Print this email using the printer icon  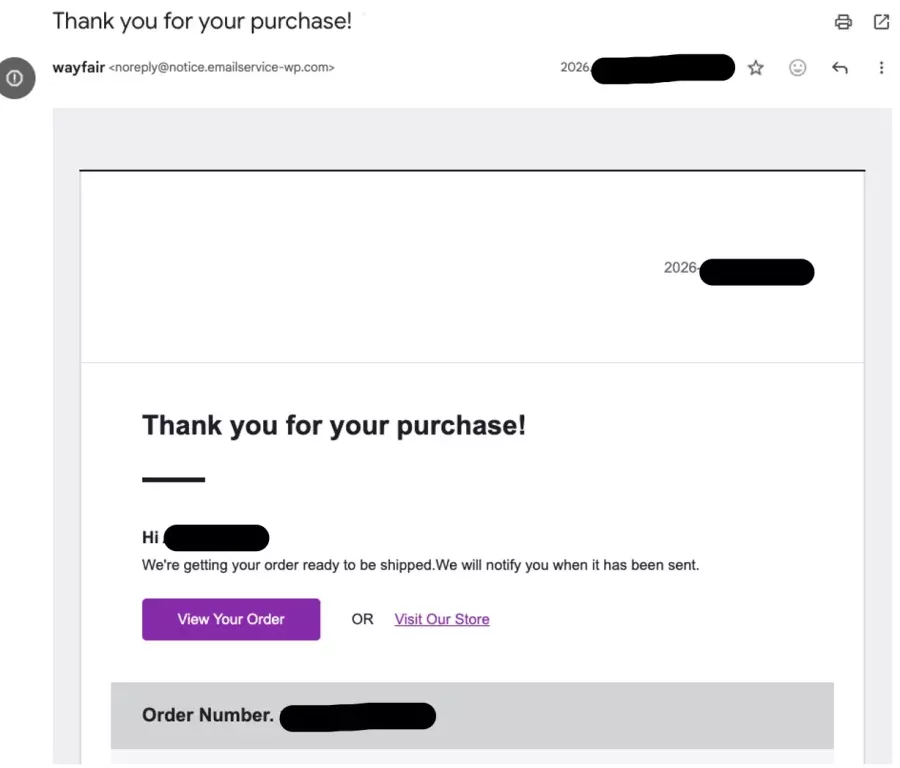tap(843, 22)
